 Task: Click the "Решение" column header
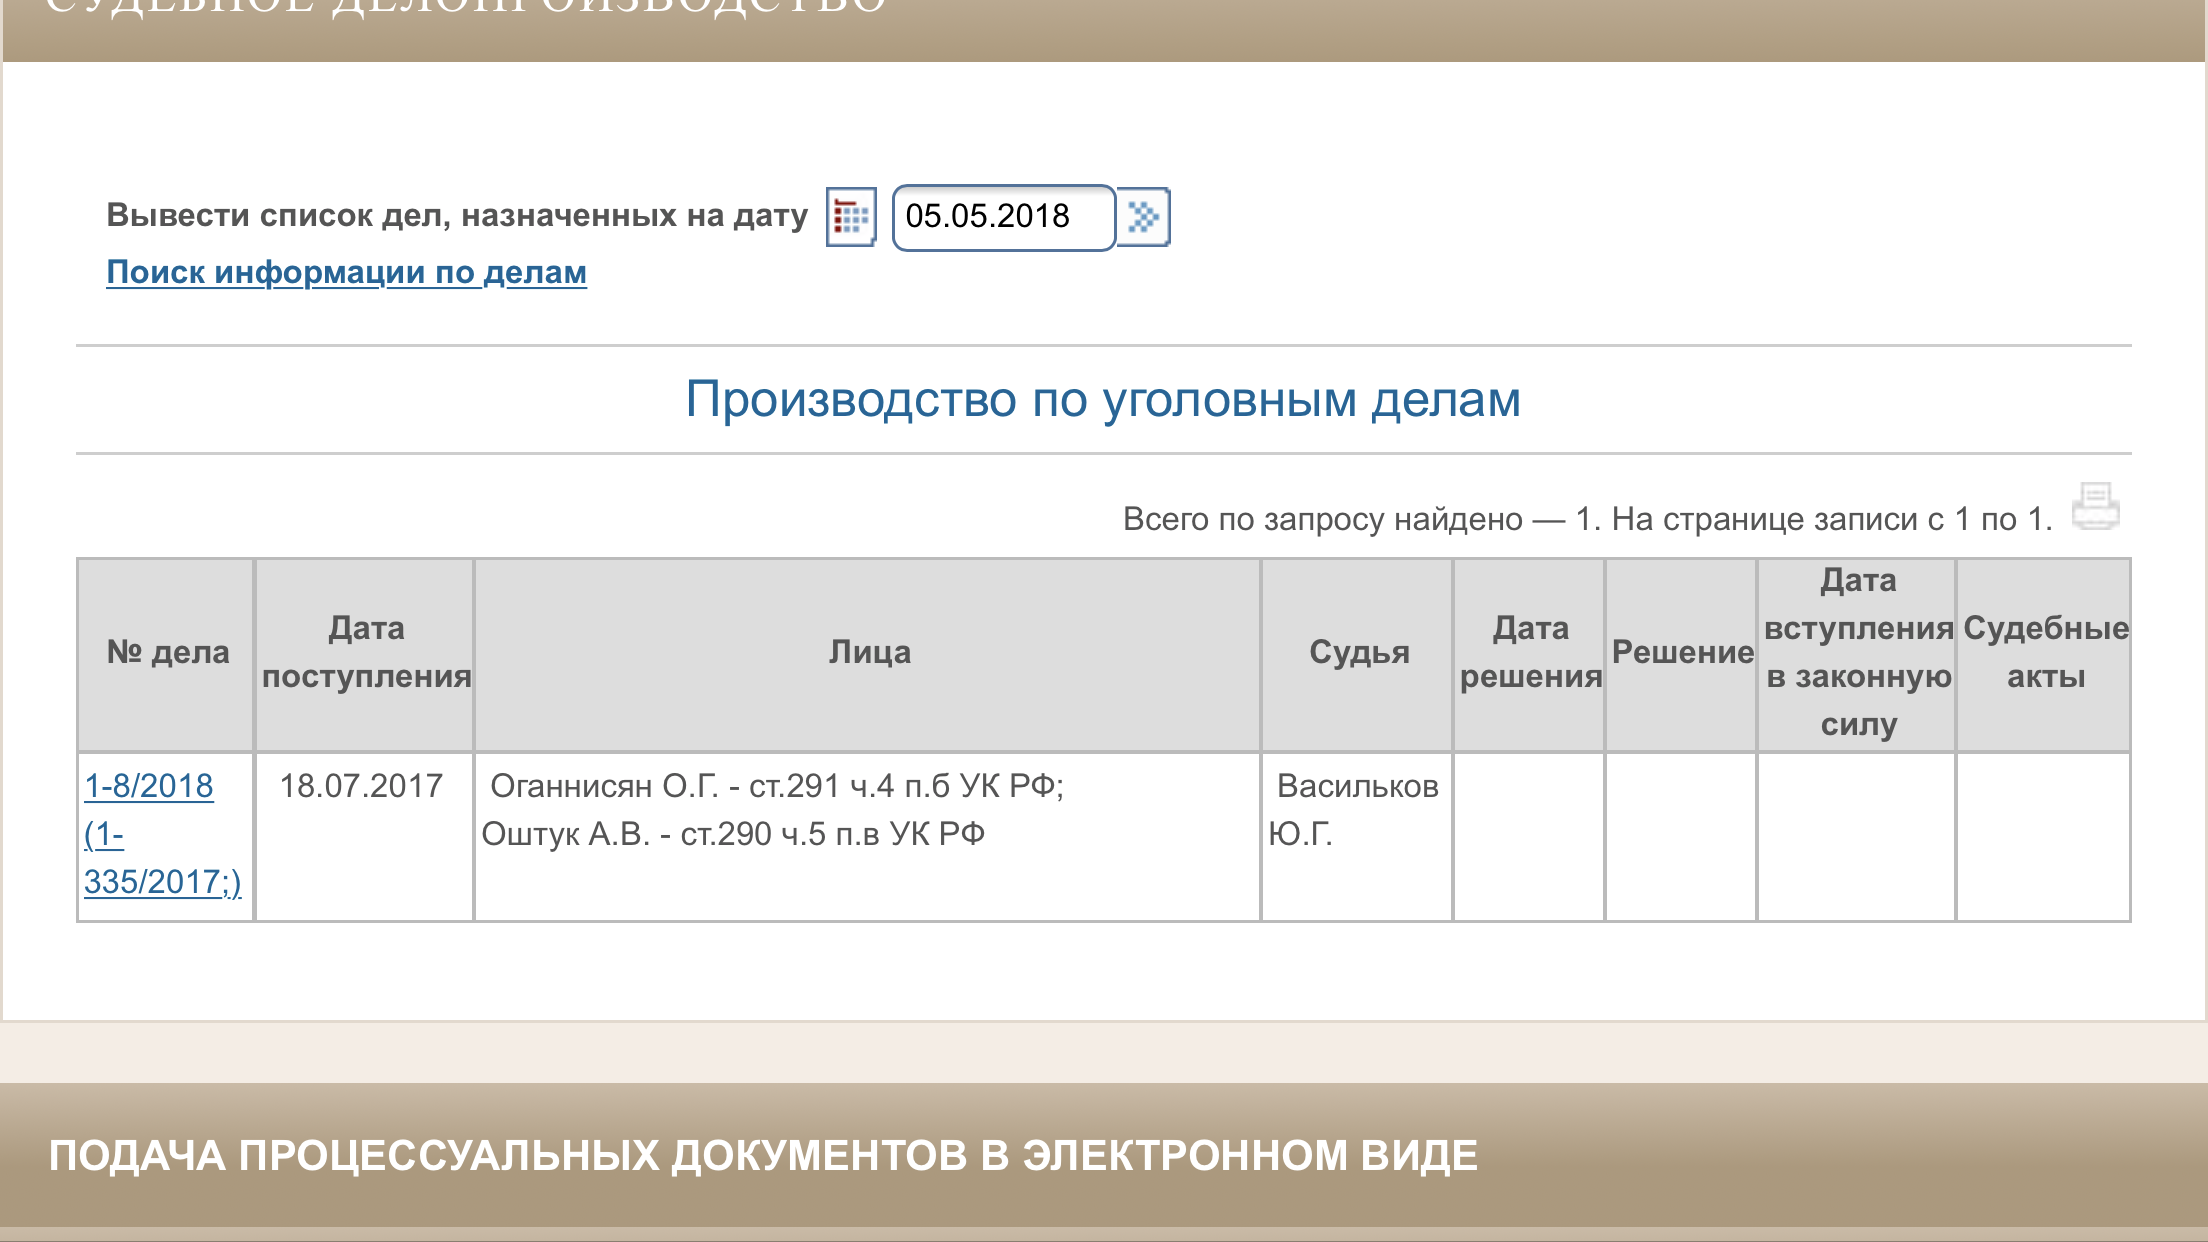tap(1682, 653)
